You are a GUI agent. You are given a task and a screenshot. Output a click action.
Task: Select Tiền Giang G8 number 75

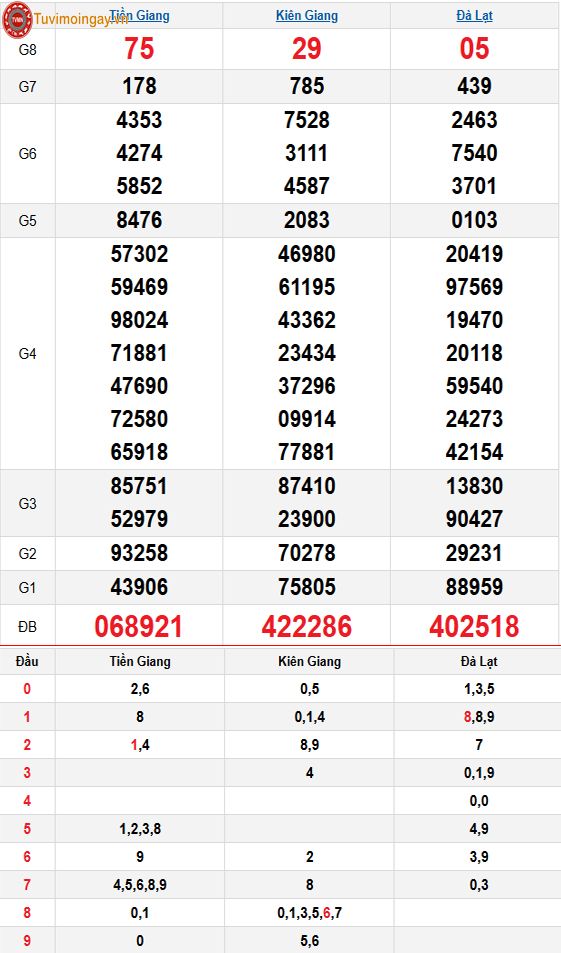pyautogui.click(x=139, y=49)
